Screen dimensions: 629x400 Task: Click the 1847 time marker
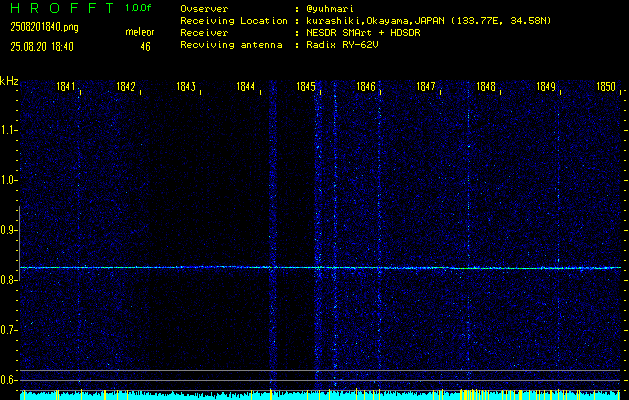[426, 86]
